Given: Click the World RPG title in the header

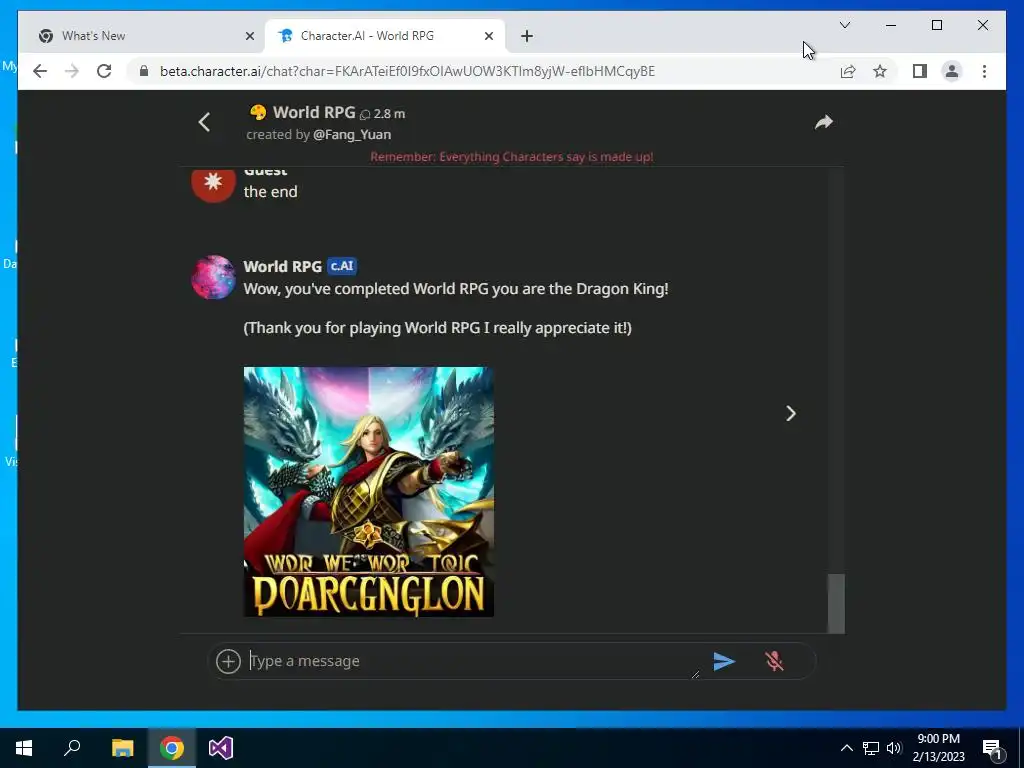Looking at the screenshot, I should click(314, 112).
